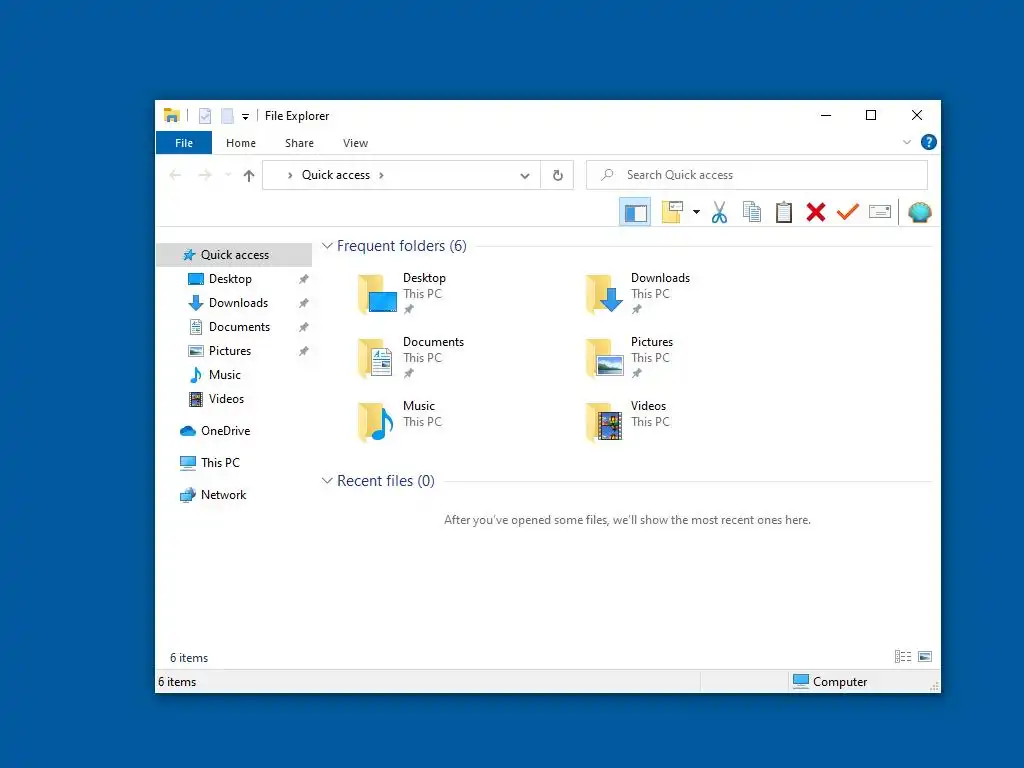Screen dimensions: 1024x768
Task: Select Pictures in the navigation pane
Action: 230,351
